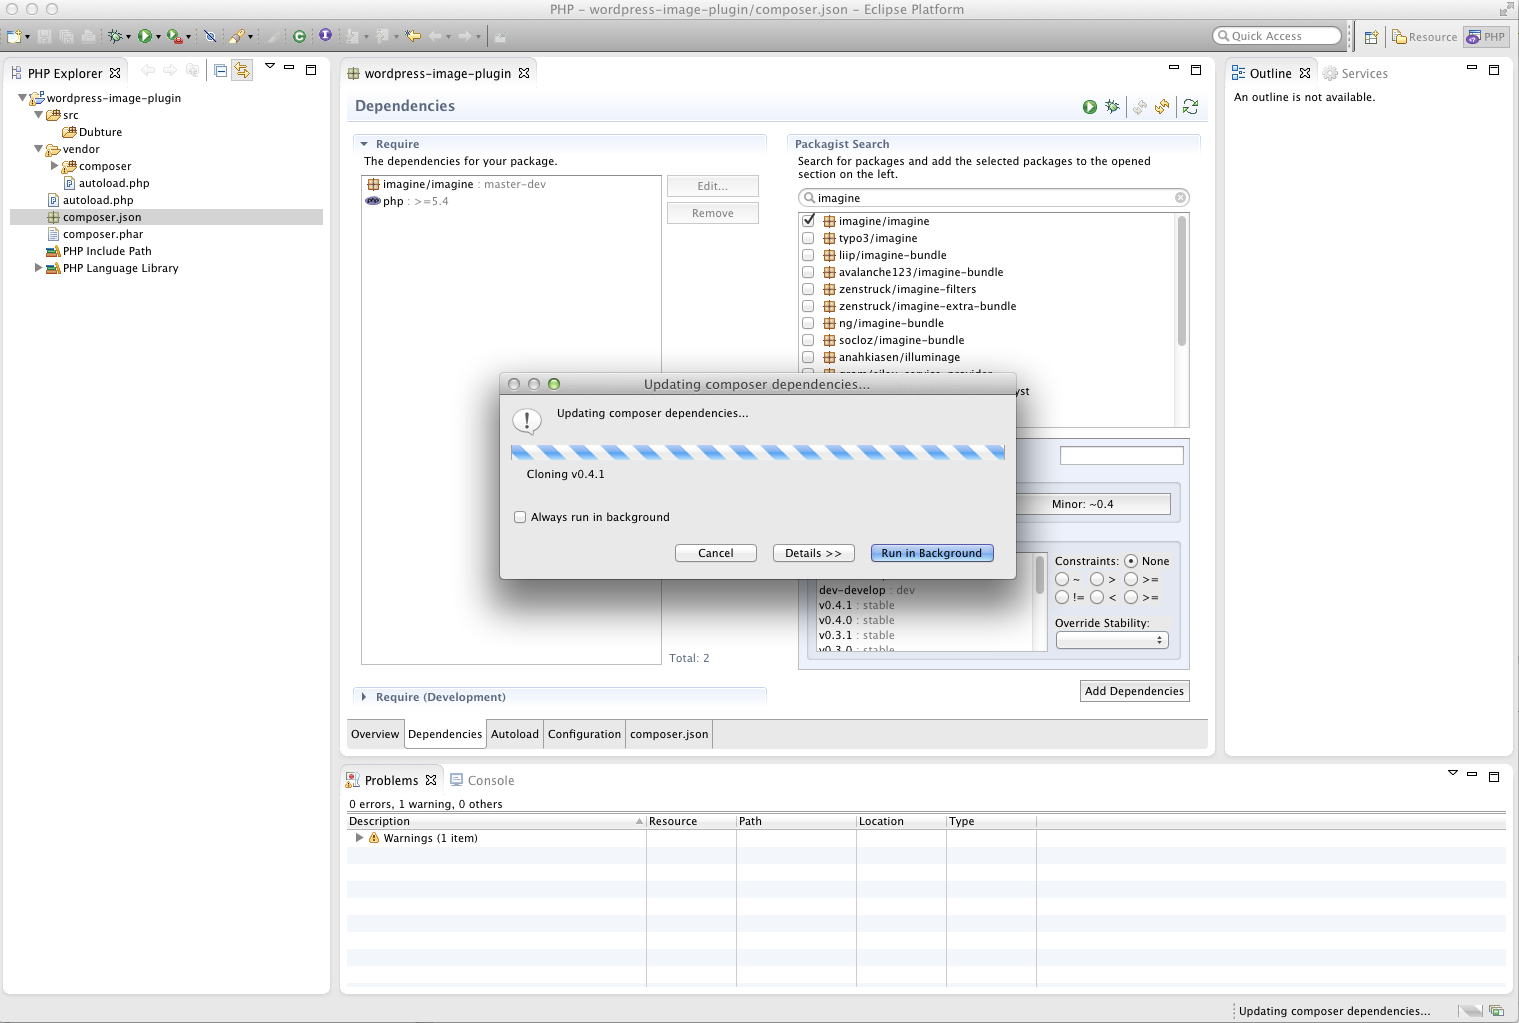The height and width of the screenshot is (1023, 1519).
Task: Check the liip/imagine-bundle checkbox
Action: click(808, 255)
